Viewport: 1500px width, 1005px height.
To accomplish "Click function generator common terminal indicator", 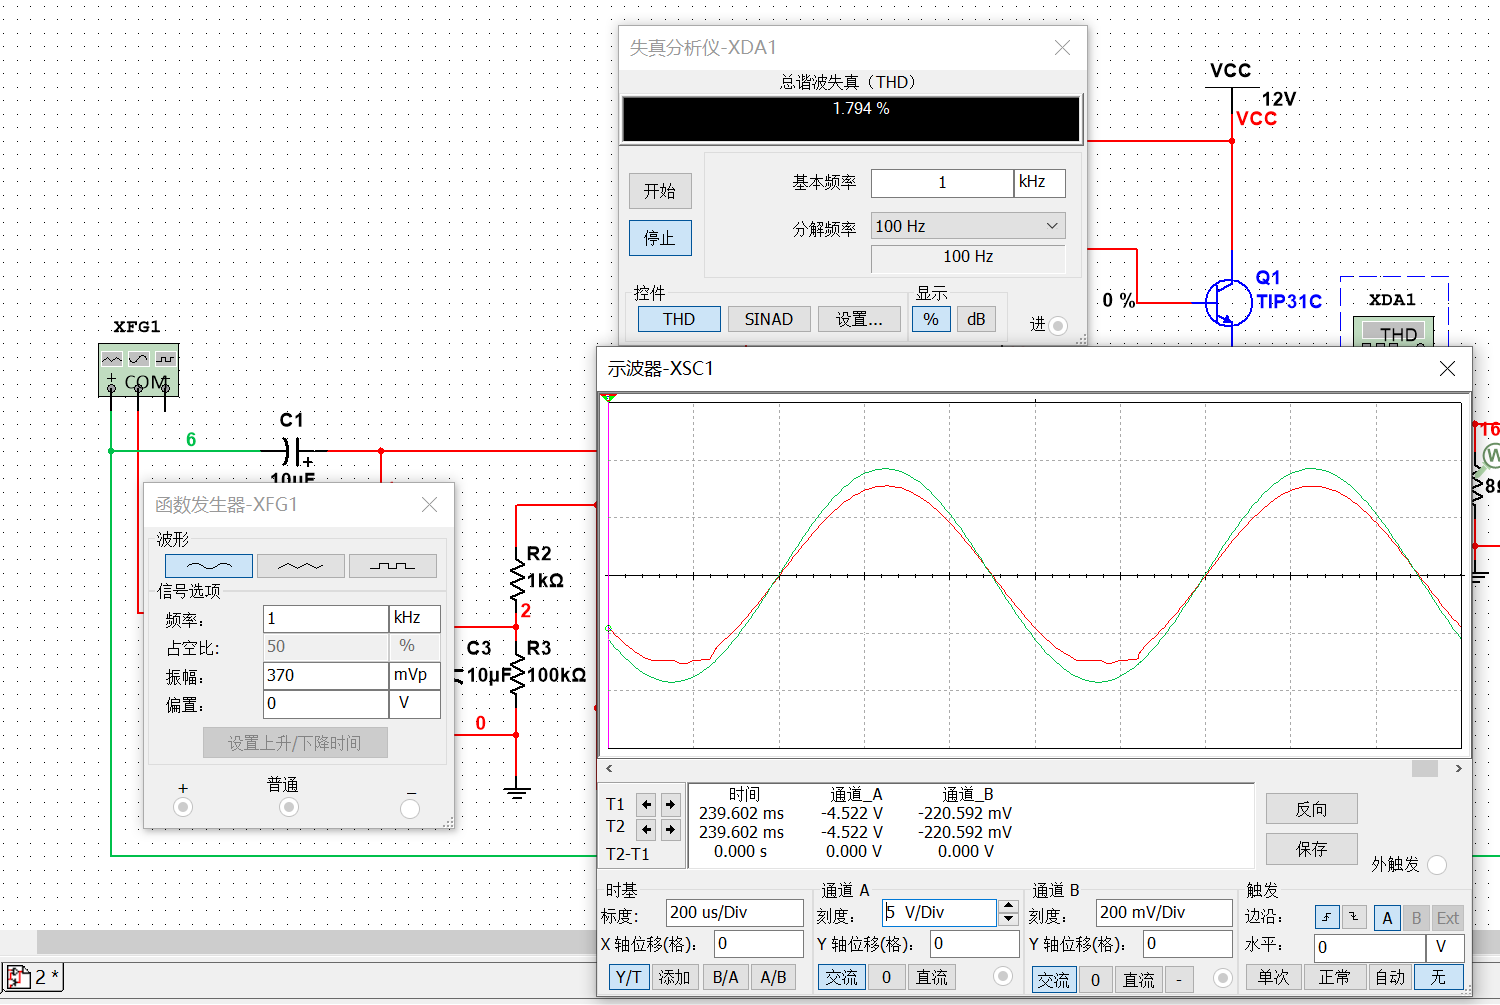I will [x=289, y=808].
